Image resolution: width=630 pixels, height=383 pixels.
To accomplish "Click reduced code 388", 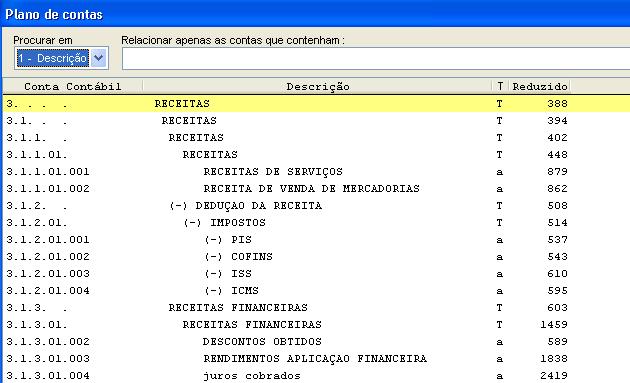I will click(557, 104).
